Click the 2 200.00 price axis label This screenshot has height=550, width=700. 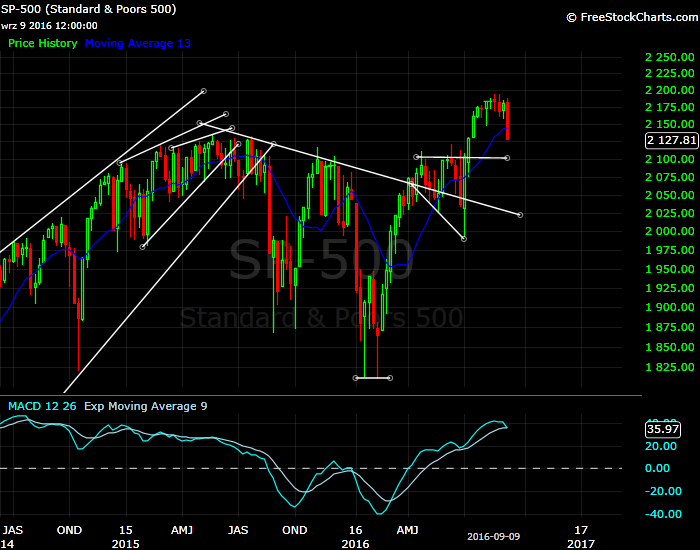click(x=670, y=90)
